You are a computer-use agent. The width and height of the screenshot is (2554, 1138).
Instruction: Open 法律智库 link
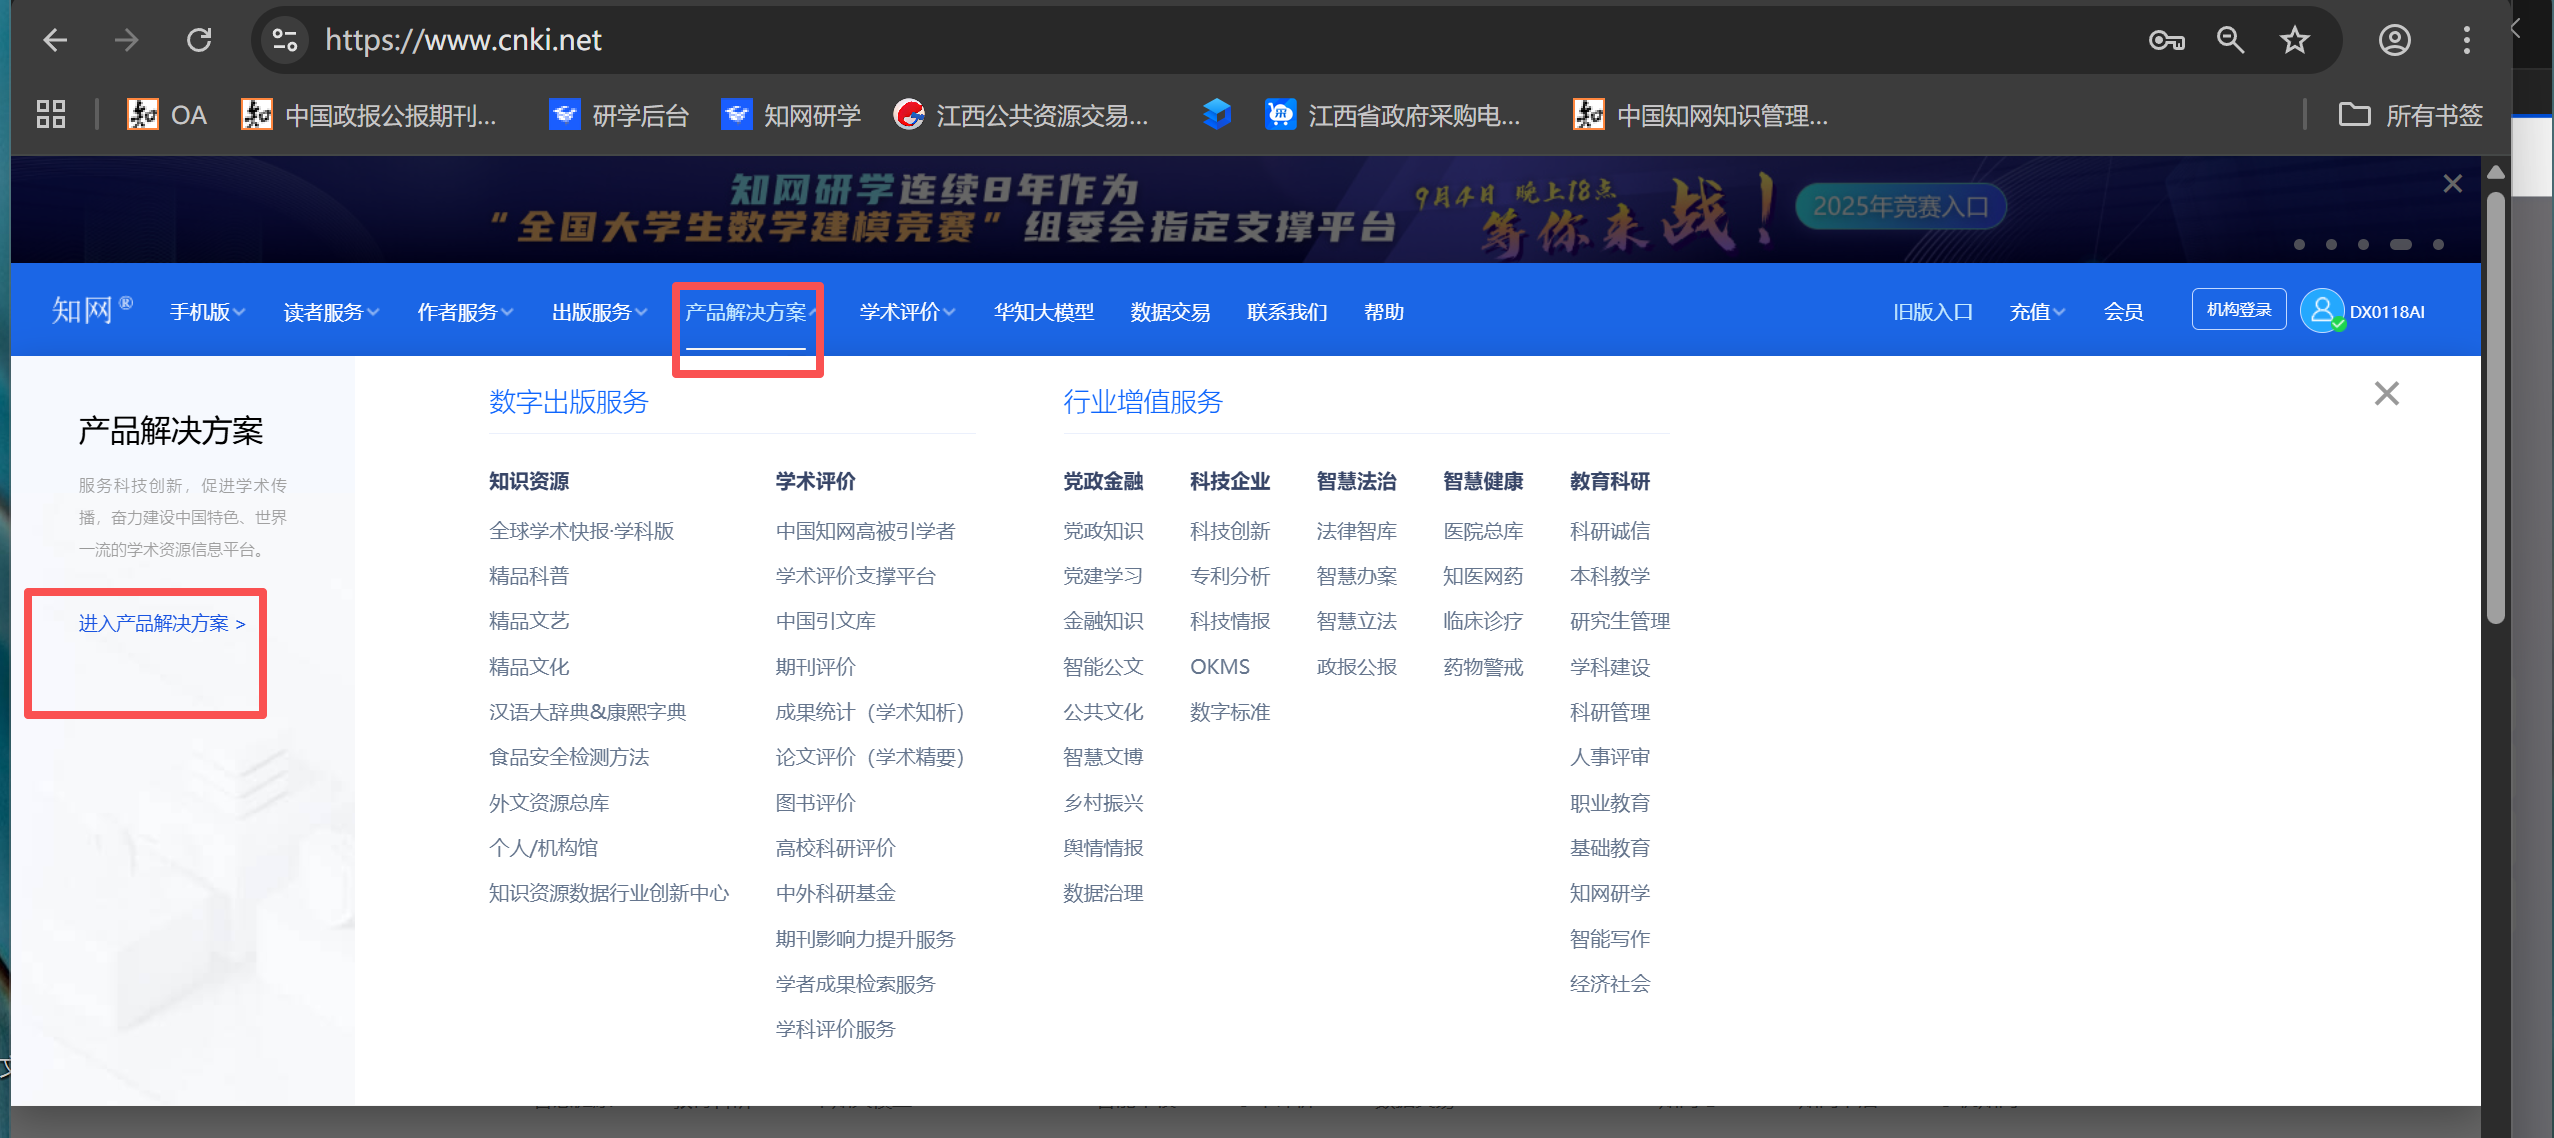[x=1357, y=531]
